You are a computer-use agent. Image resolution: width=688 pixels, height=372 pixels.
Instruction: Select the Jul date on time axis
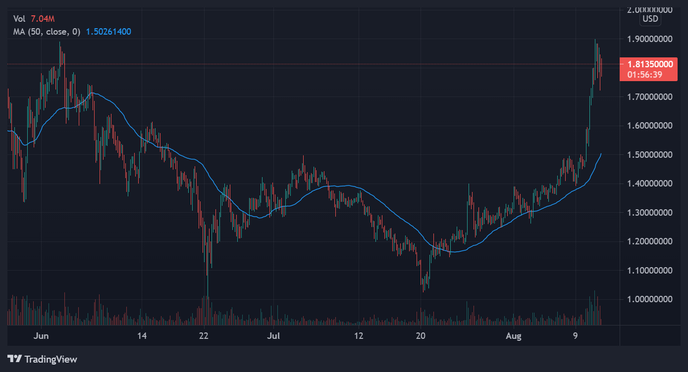tap(273, 336)
